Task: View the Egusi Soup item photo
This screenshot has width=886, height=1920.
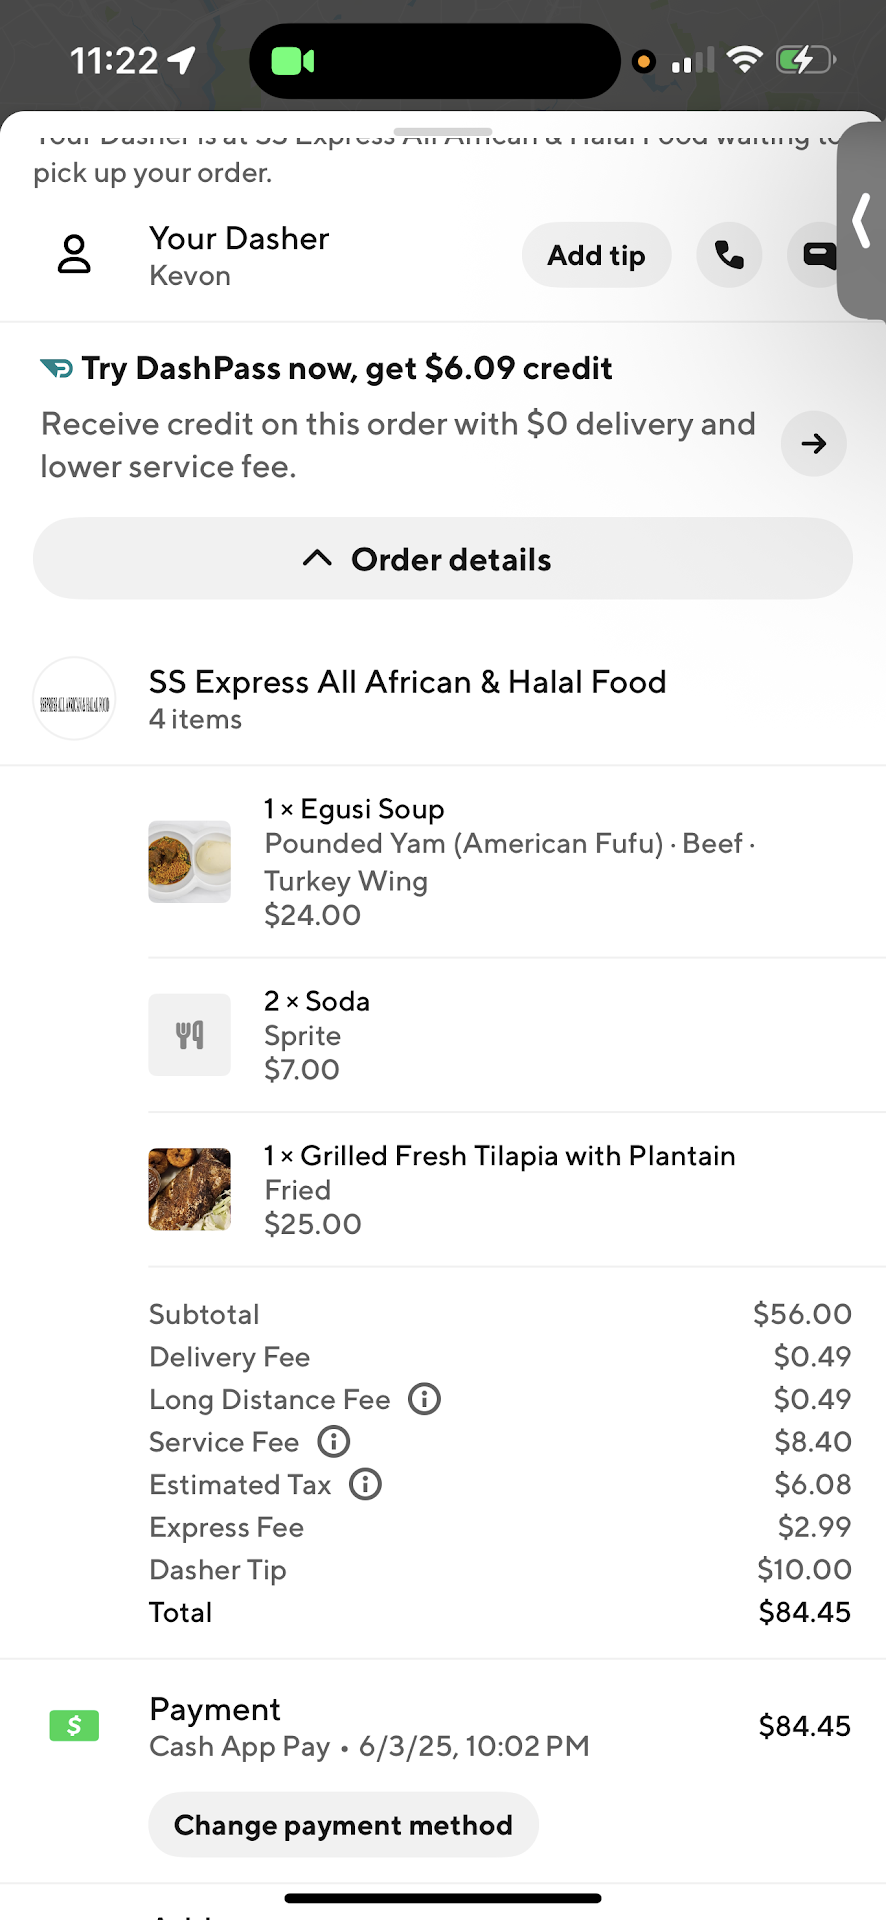Action: pos(189,861)
